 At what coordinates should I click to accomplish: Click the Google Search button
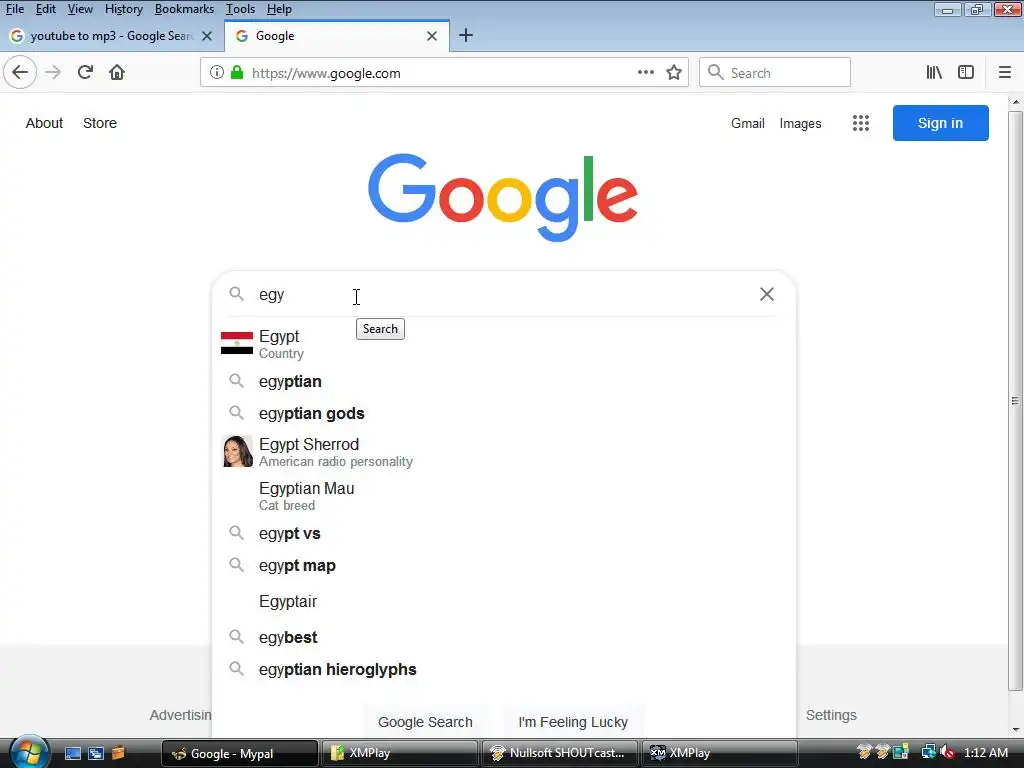tap(425, 722)
